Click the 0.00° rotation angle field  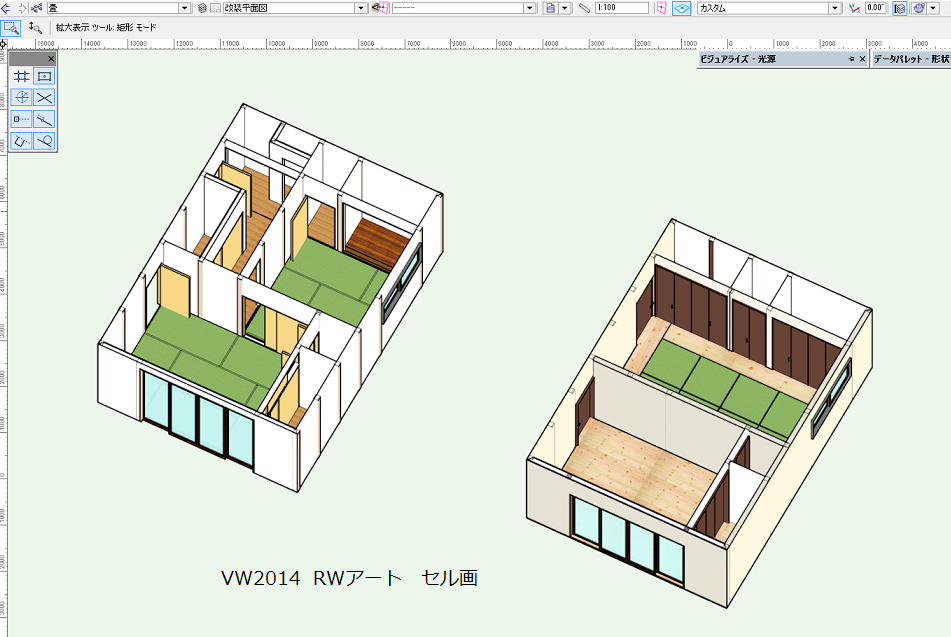click(875, 8)
